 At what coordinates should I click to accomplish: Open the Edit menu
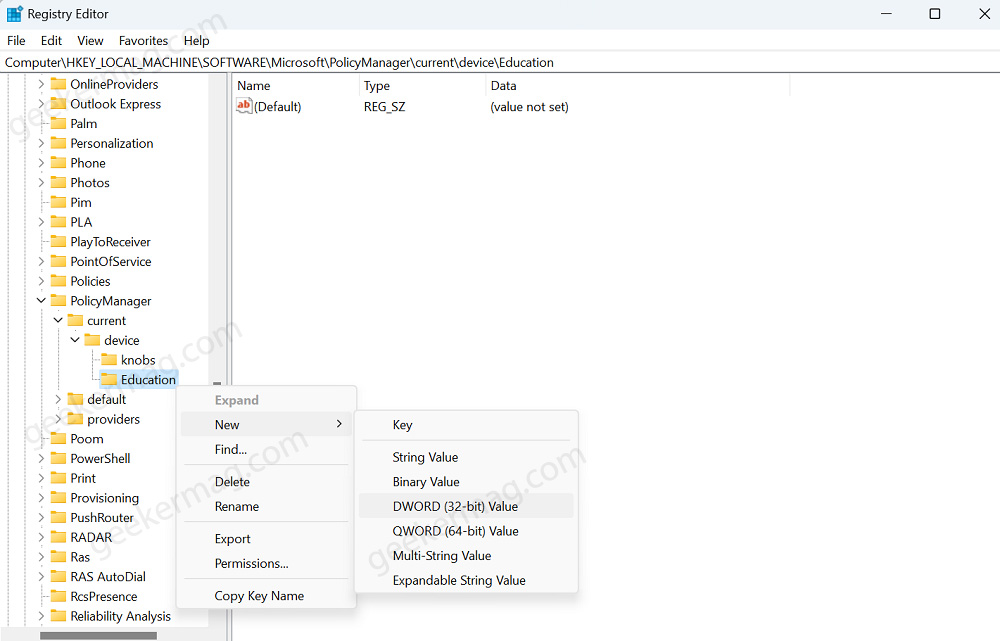pos(51,41)
